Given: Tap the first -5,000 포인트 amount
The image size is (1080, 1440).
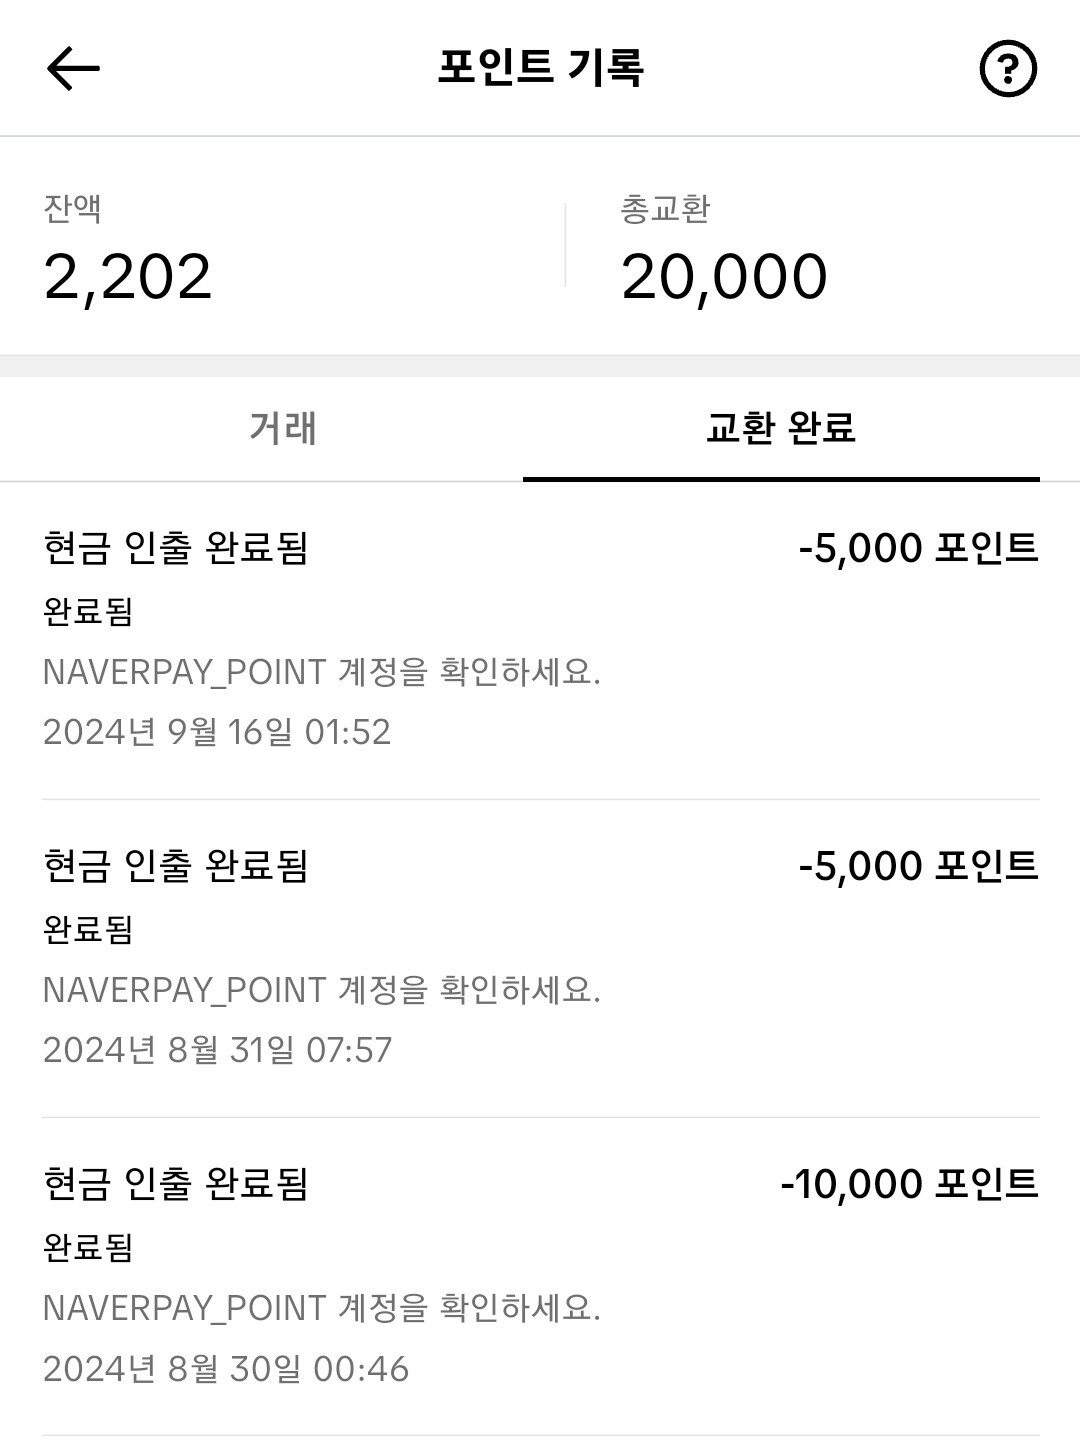Looking at the screenshot, I should [918, 548].
